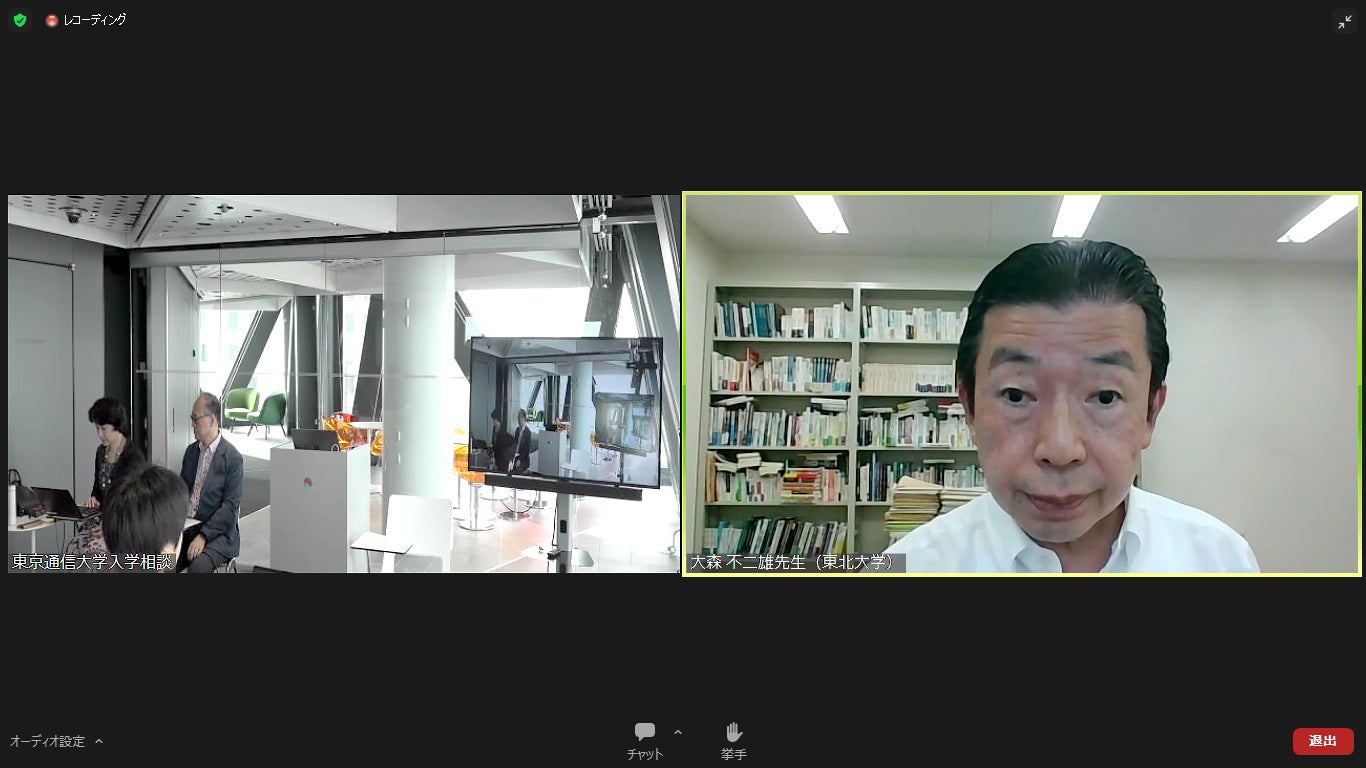The image size is (1366, 768).
Task: Click the 東京通信大学入学相談 name label
Action: (92, 562)
